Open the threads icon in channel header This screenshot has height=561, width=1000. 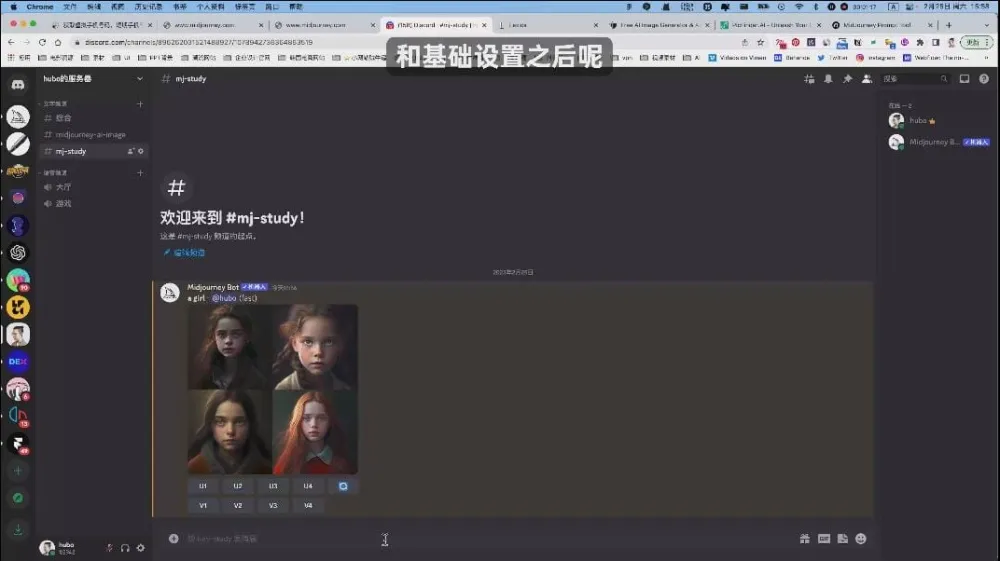809,79
